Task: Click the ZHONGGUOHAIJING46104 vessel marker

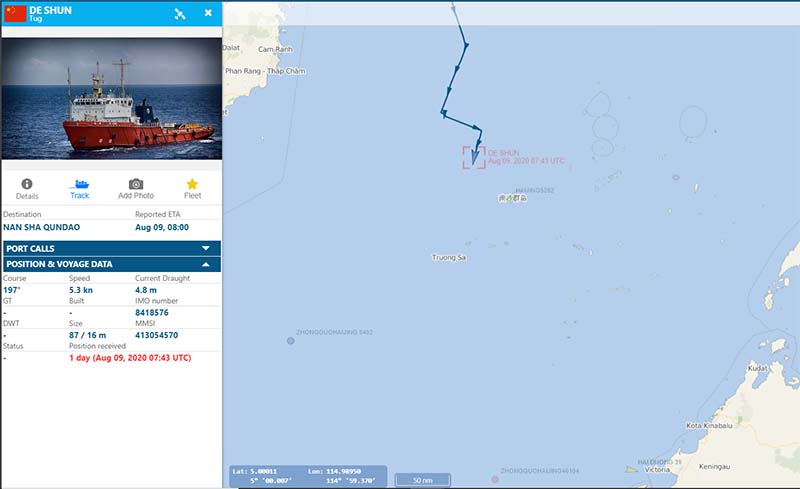Action: pyautogui.click(x=494, y=479)
